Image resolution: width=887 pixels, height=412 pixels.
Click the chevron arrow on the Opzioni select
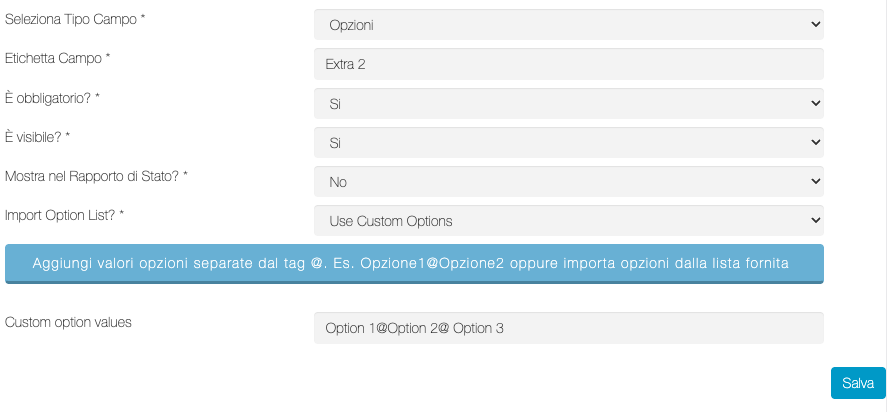coord(815,25)
